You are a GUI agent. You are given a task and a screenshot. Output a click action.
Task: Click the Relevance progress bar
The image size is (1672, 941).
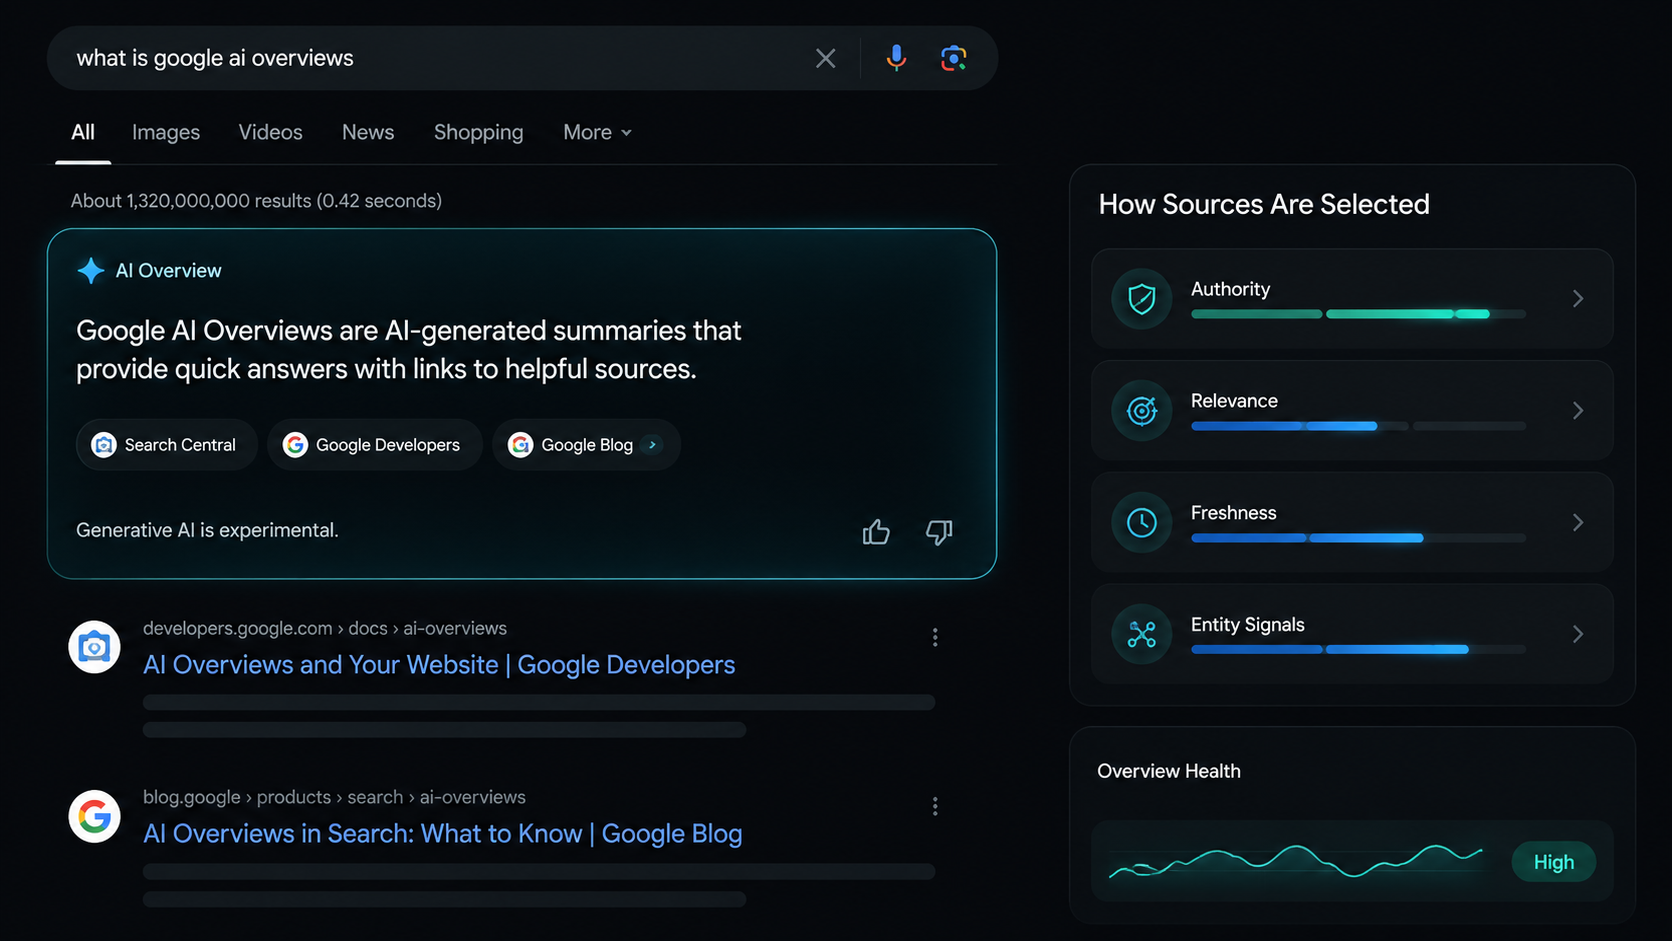point(1358,426)
